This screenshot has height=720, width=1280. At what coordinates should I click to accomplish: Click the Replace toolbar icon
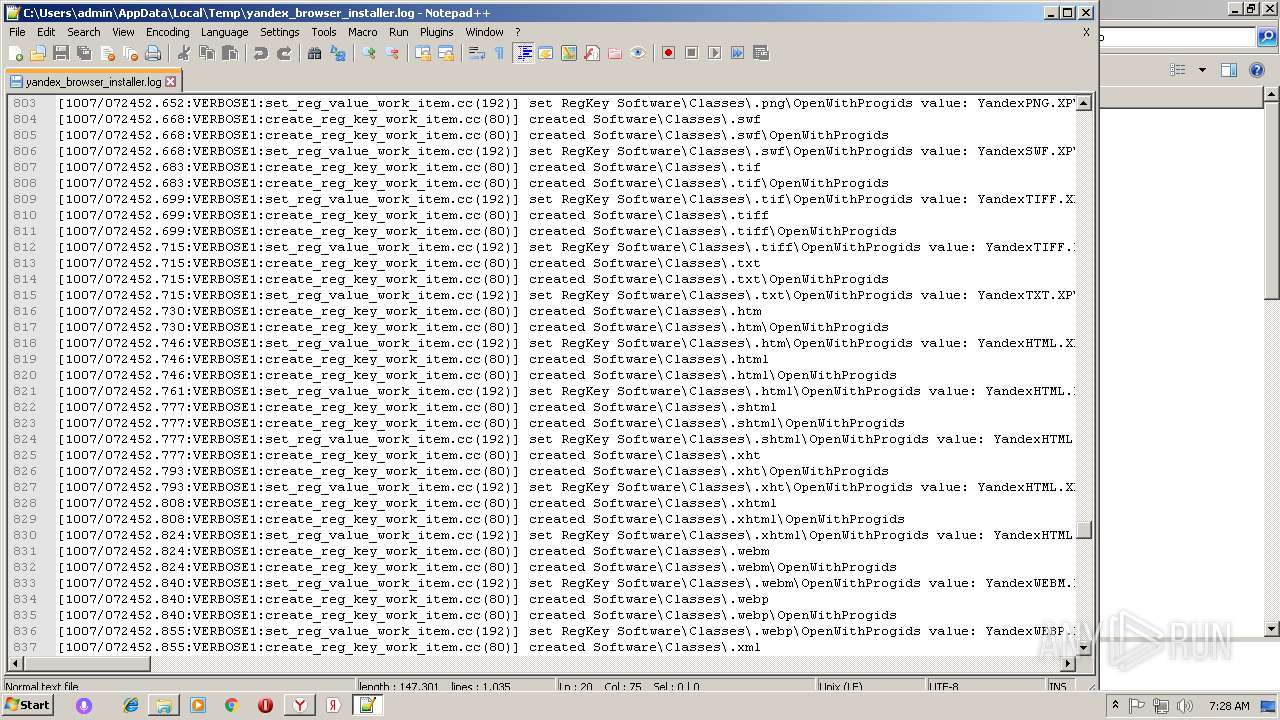[x=337, y=53]
